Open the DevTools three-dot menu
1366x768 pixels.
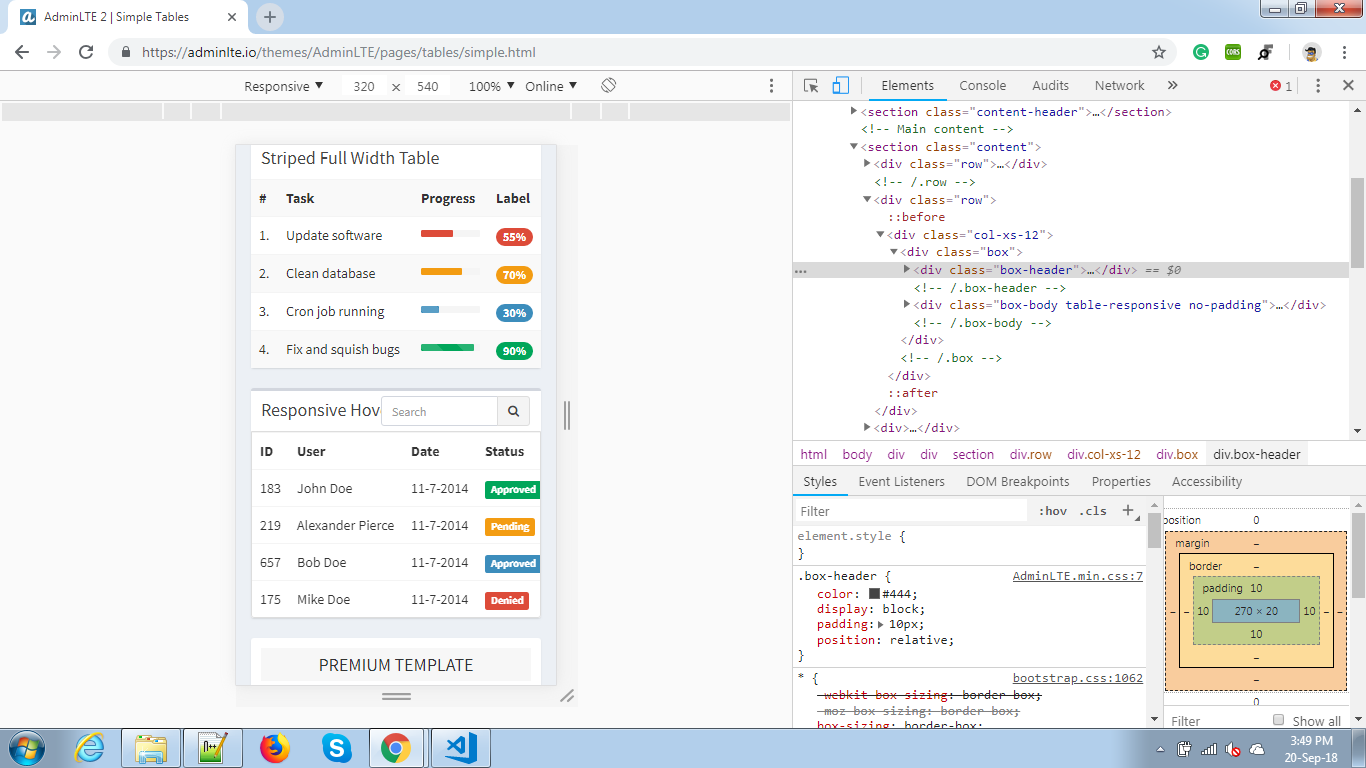[x=1318, y=85]
